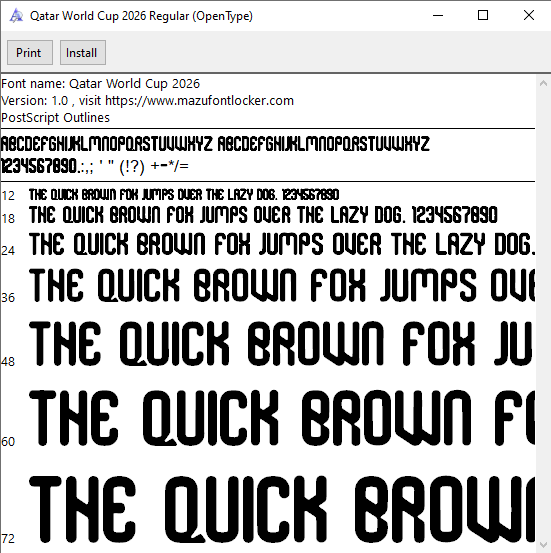
Task: Click the Install button
Action: pos(83,53)
